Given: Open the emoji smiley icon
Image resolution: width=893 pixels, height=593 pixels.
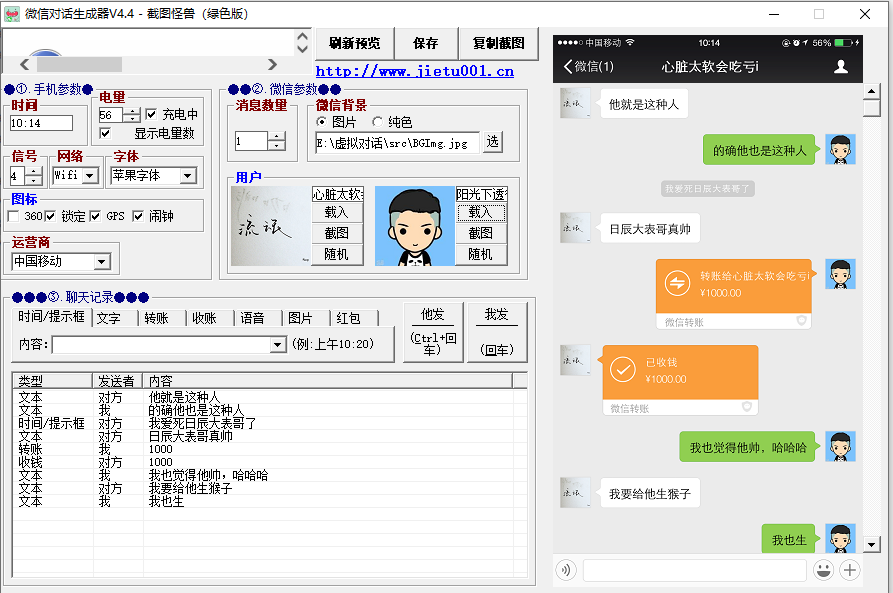Looking at the screenshot, I should coord(823,570).
